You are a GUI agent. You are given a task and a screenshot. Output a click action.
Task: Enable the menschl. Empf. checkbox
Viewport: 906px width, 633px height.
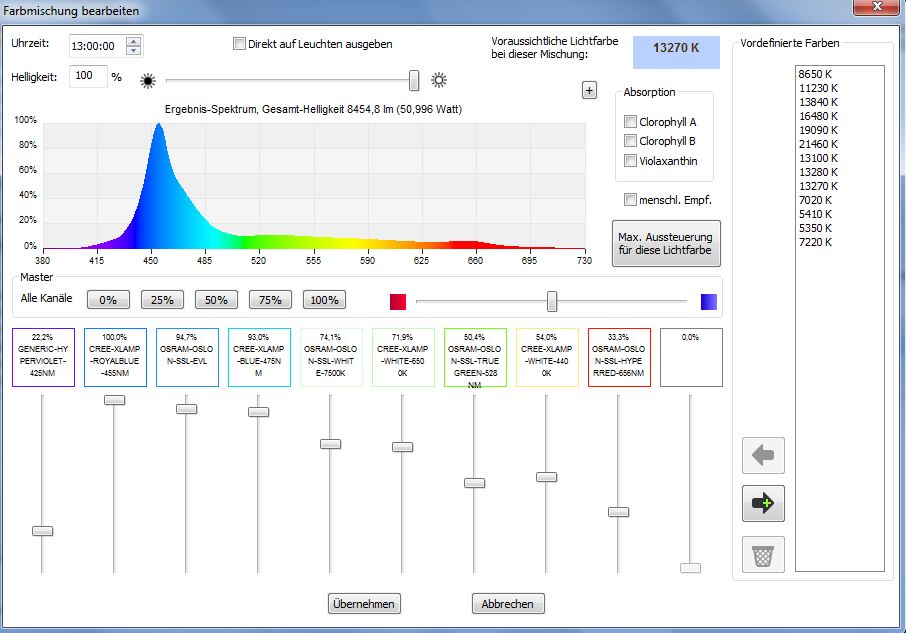pos(630,200)
